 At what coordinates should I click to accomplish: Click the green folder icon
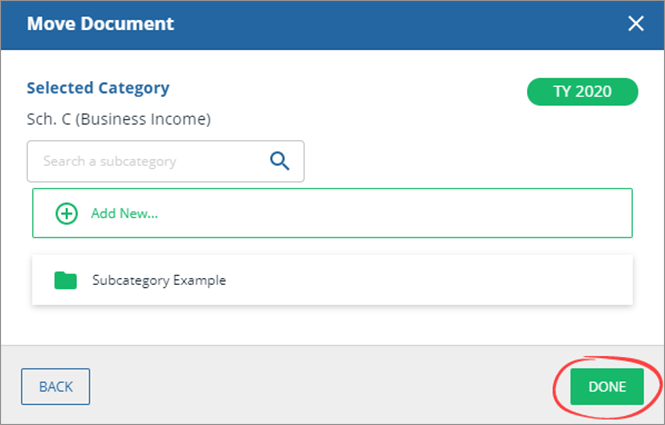[66, 280]
